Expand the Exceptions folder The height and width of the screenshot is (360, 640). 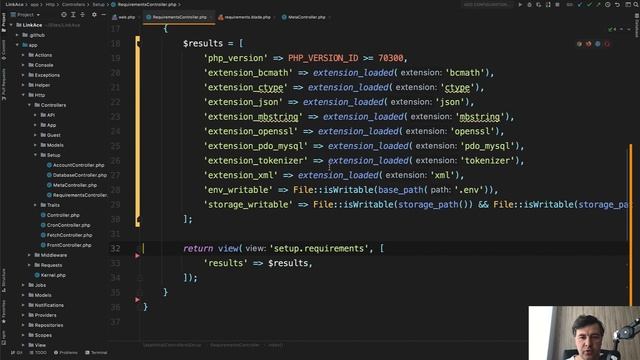pyautogui.click(x=23, y=75)
